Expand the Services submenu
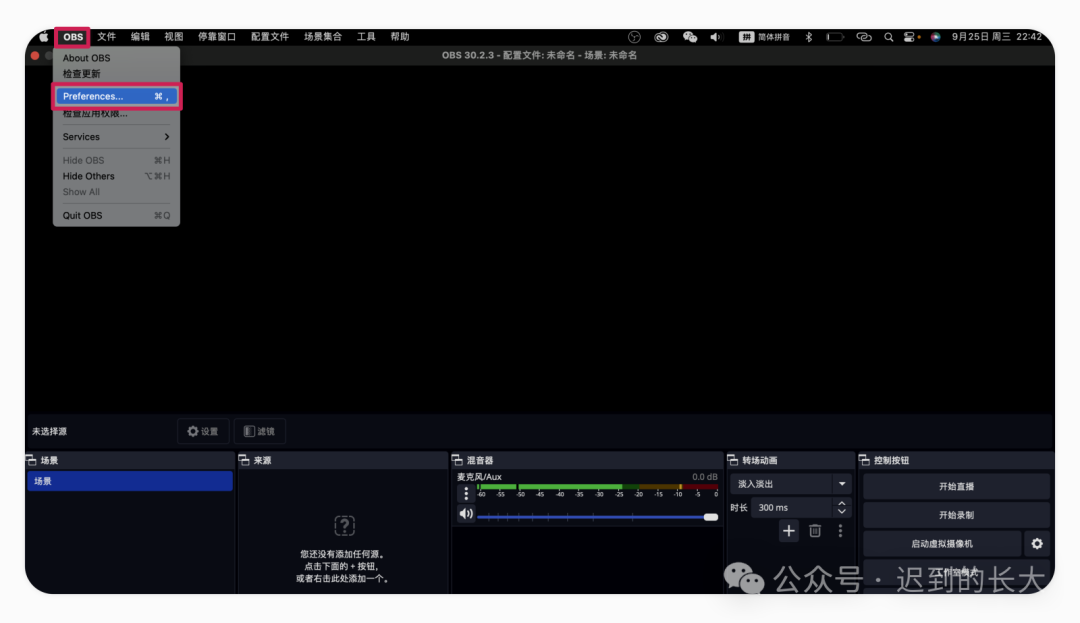Viewport: 1080px width, 623px height. tap(116, 137)
